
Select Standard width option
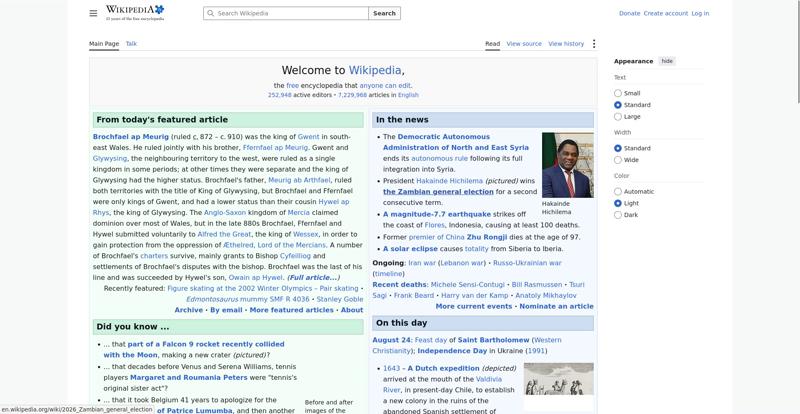tap(618, 149)
